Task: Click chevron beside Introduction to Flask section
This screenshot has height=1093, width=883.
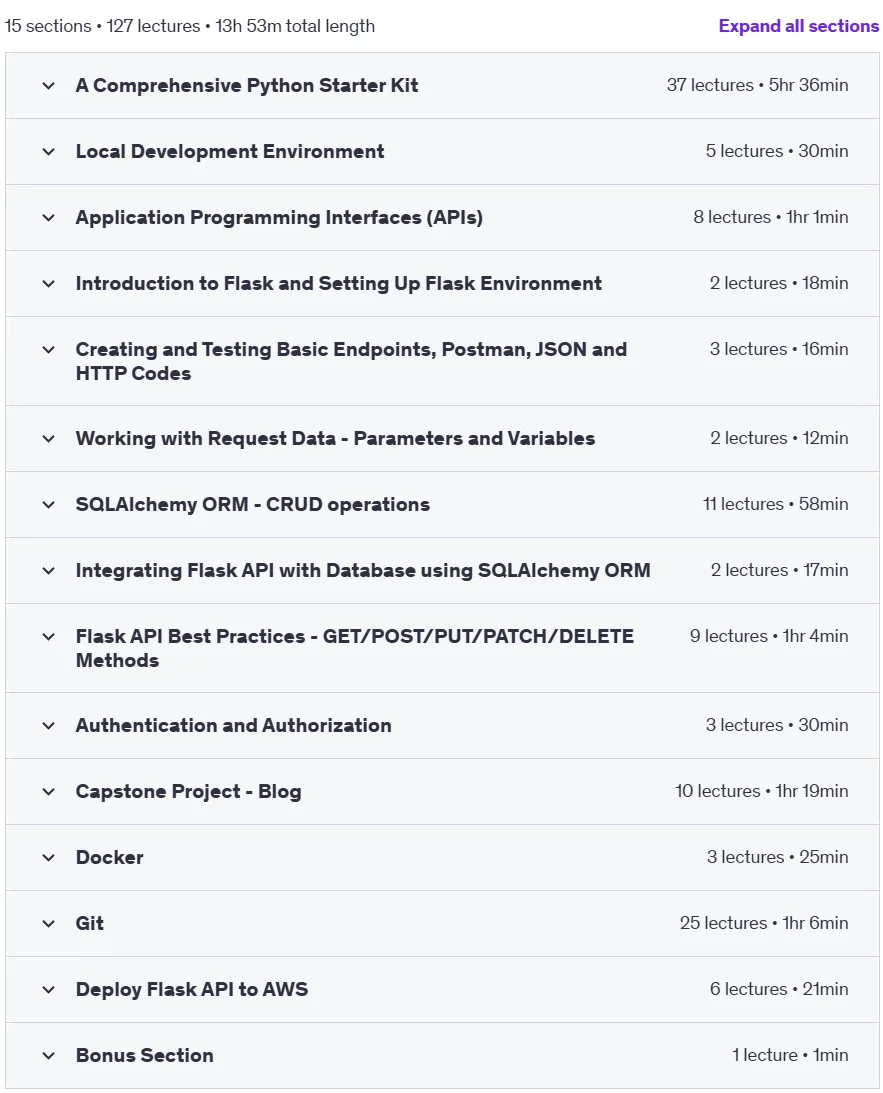Action: tap(48, 284)
